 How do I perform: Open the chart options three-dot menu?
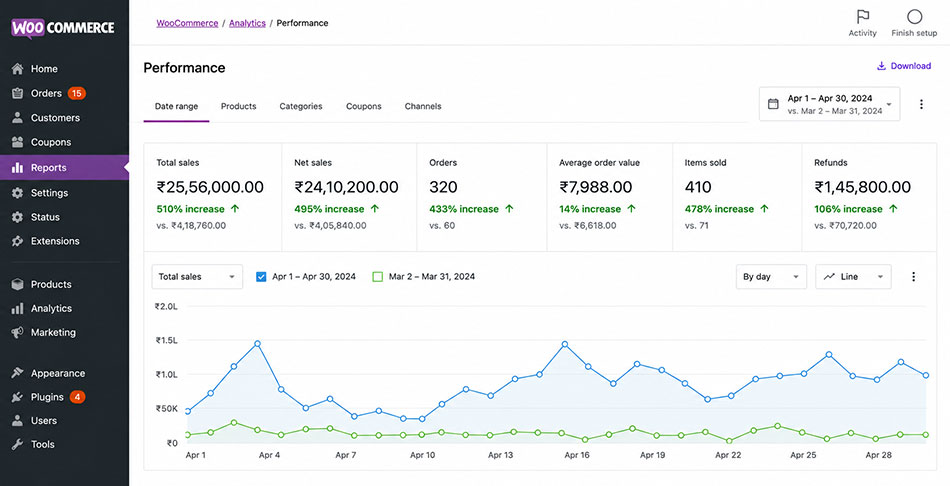(914, 276)
